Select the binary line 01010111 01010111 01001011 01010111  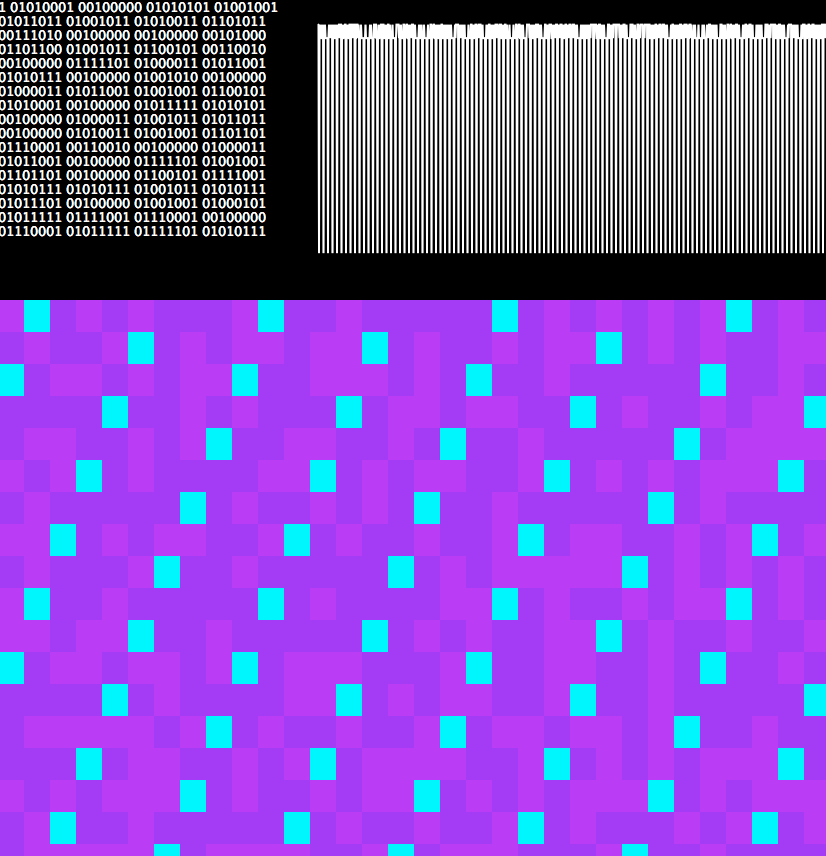(133, 189)
